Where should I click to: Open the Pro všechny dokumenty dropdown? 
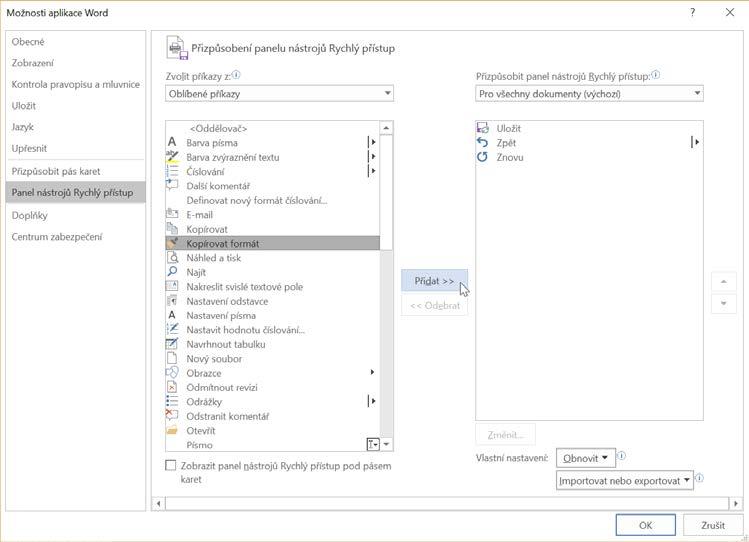click(589, 94)
